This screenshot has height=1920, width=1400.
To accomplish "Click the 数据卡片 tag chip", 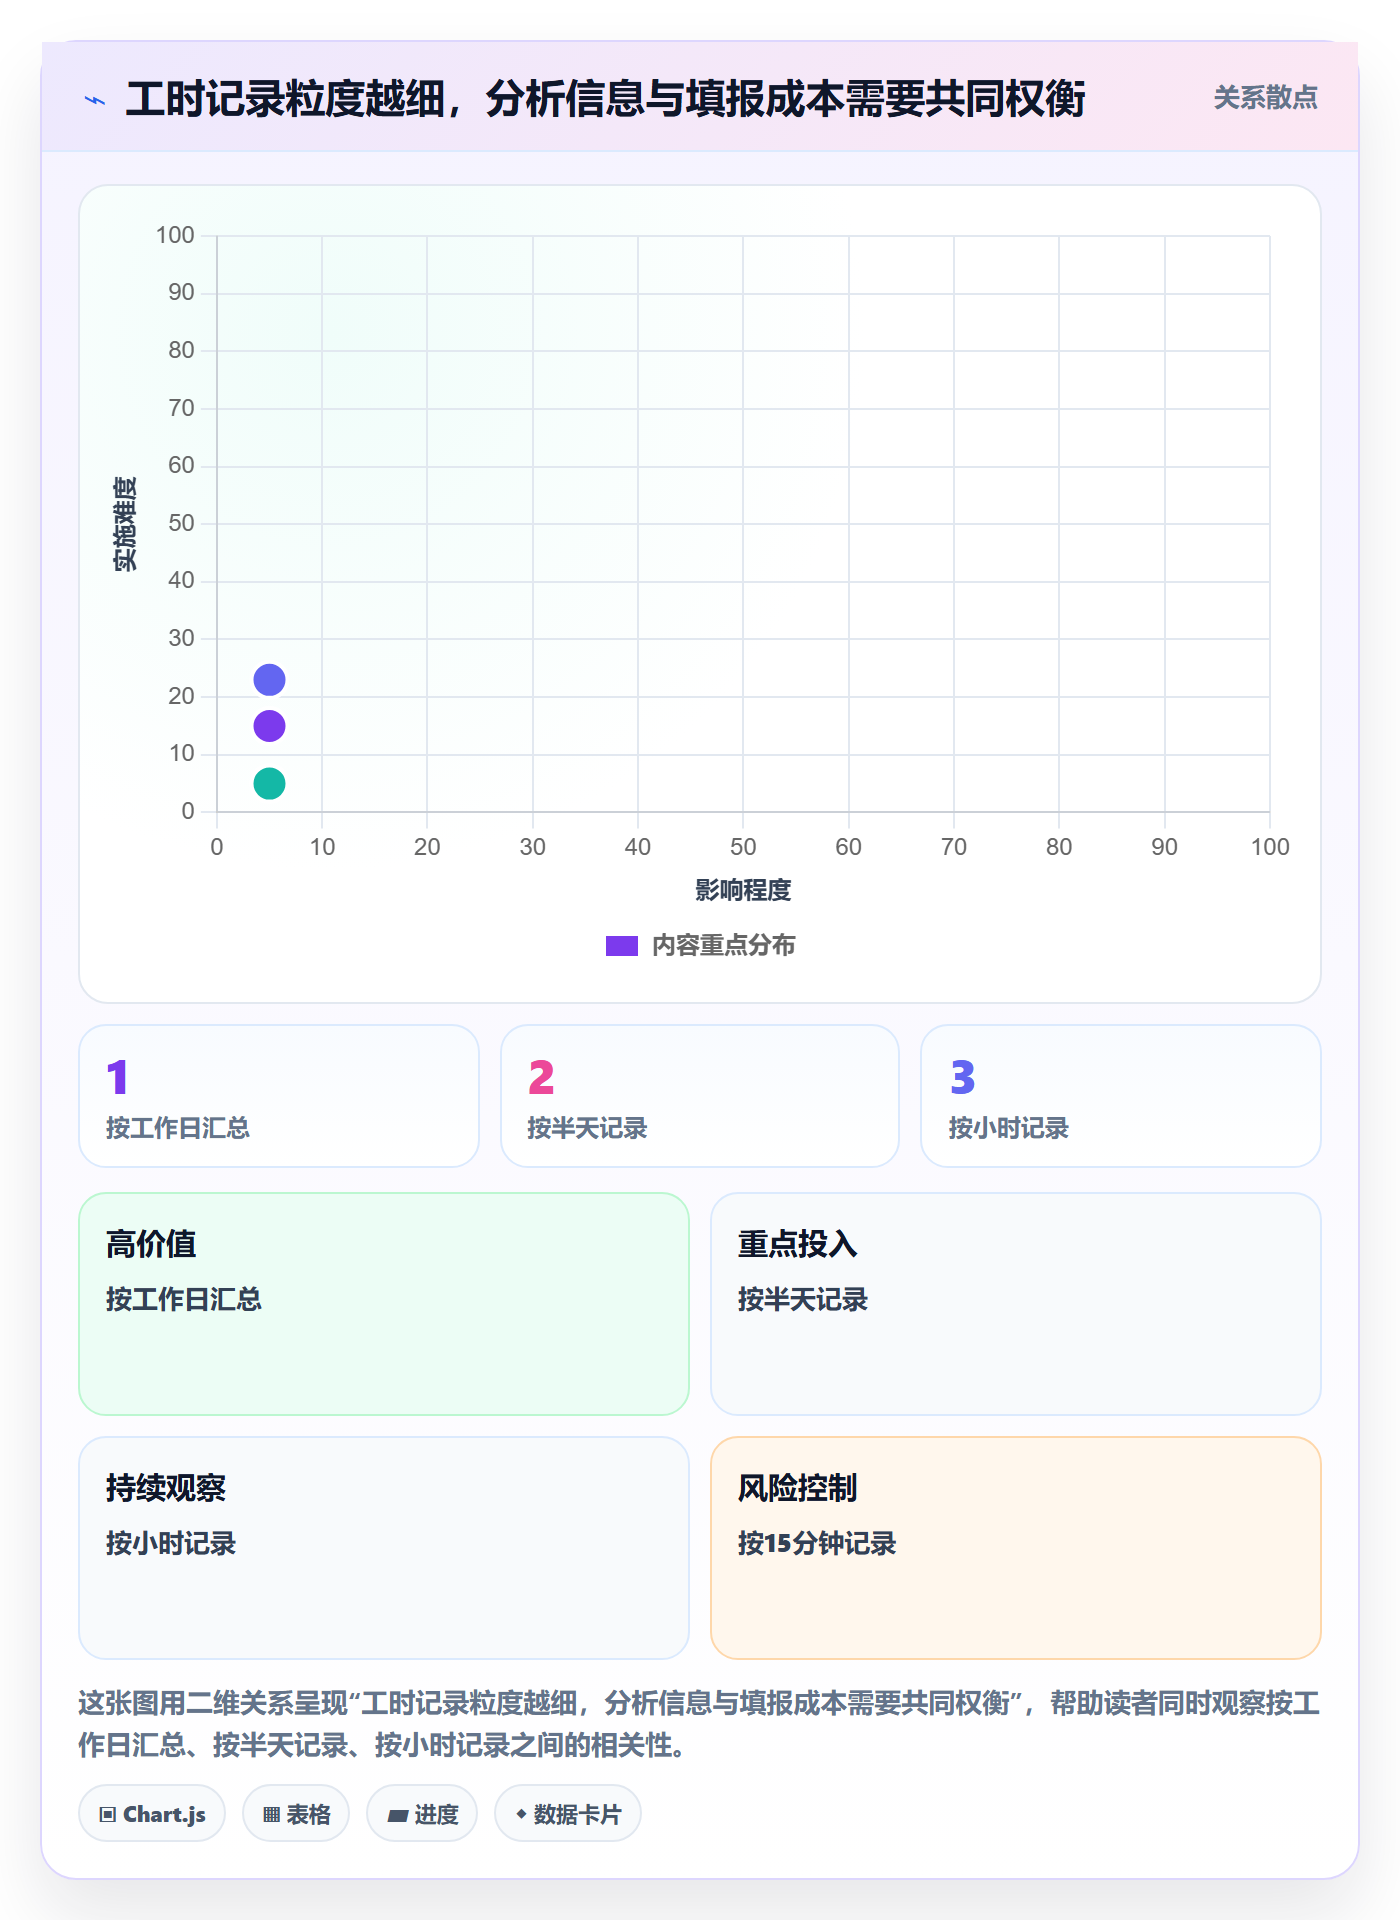I will coord(568,1813).
